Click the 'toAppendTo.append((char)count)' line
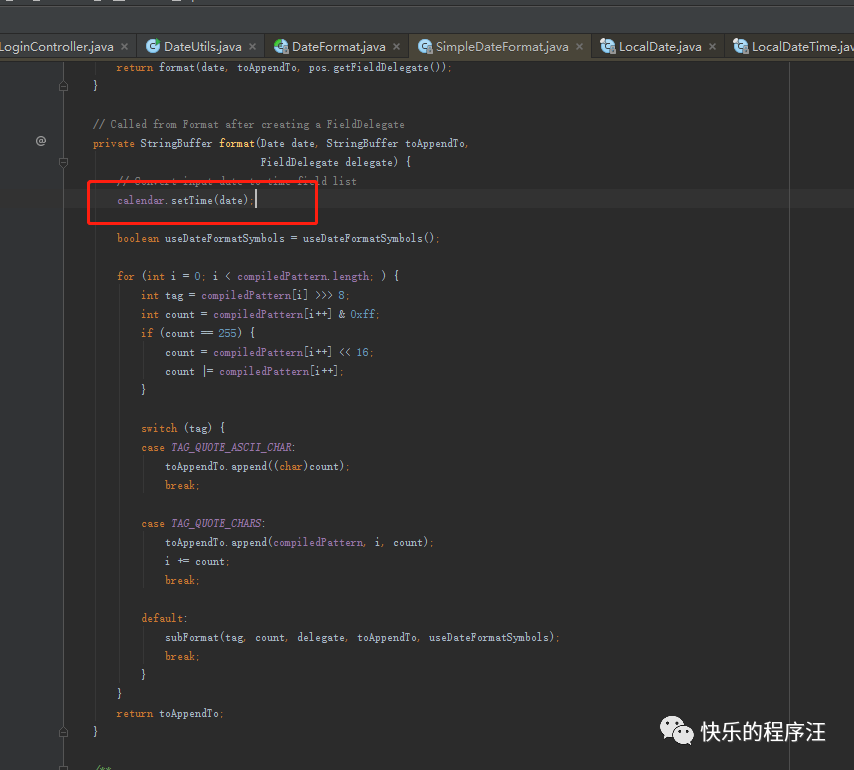This screenshot has height=770, width=854. point(257,467)
